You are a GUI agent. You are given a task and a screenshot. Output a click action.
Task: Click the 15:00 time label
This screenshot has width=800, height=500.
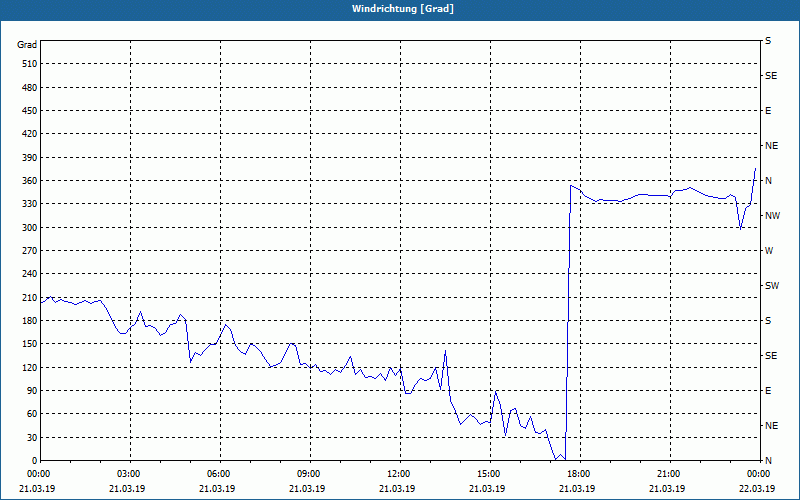(490, 474)
